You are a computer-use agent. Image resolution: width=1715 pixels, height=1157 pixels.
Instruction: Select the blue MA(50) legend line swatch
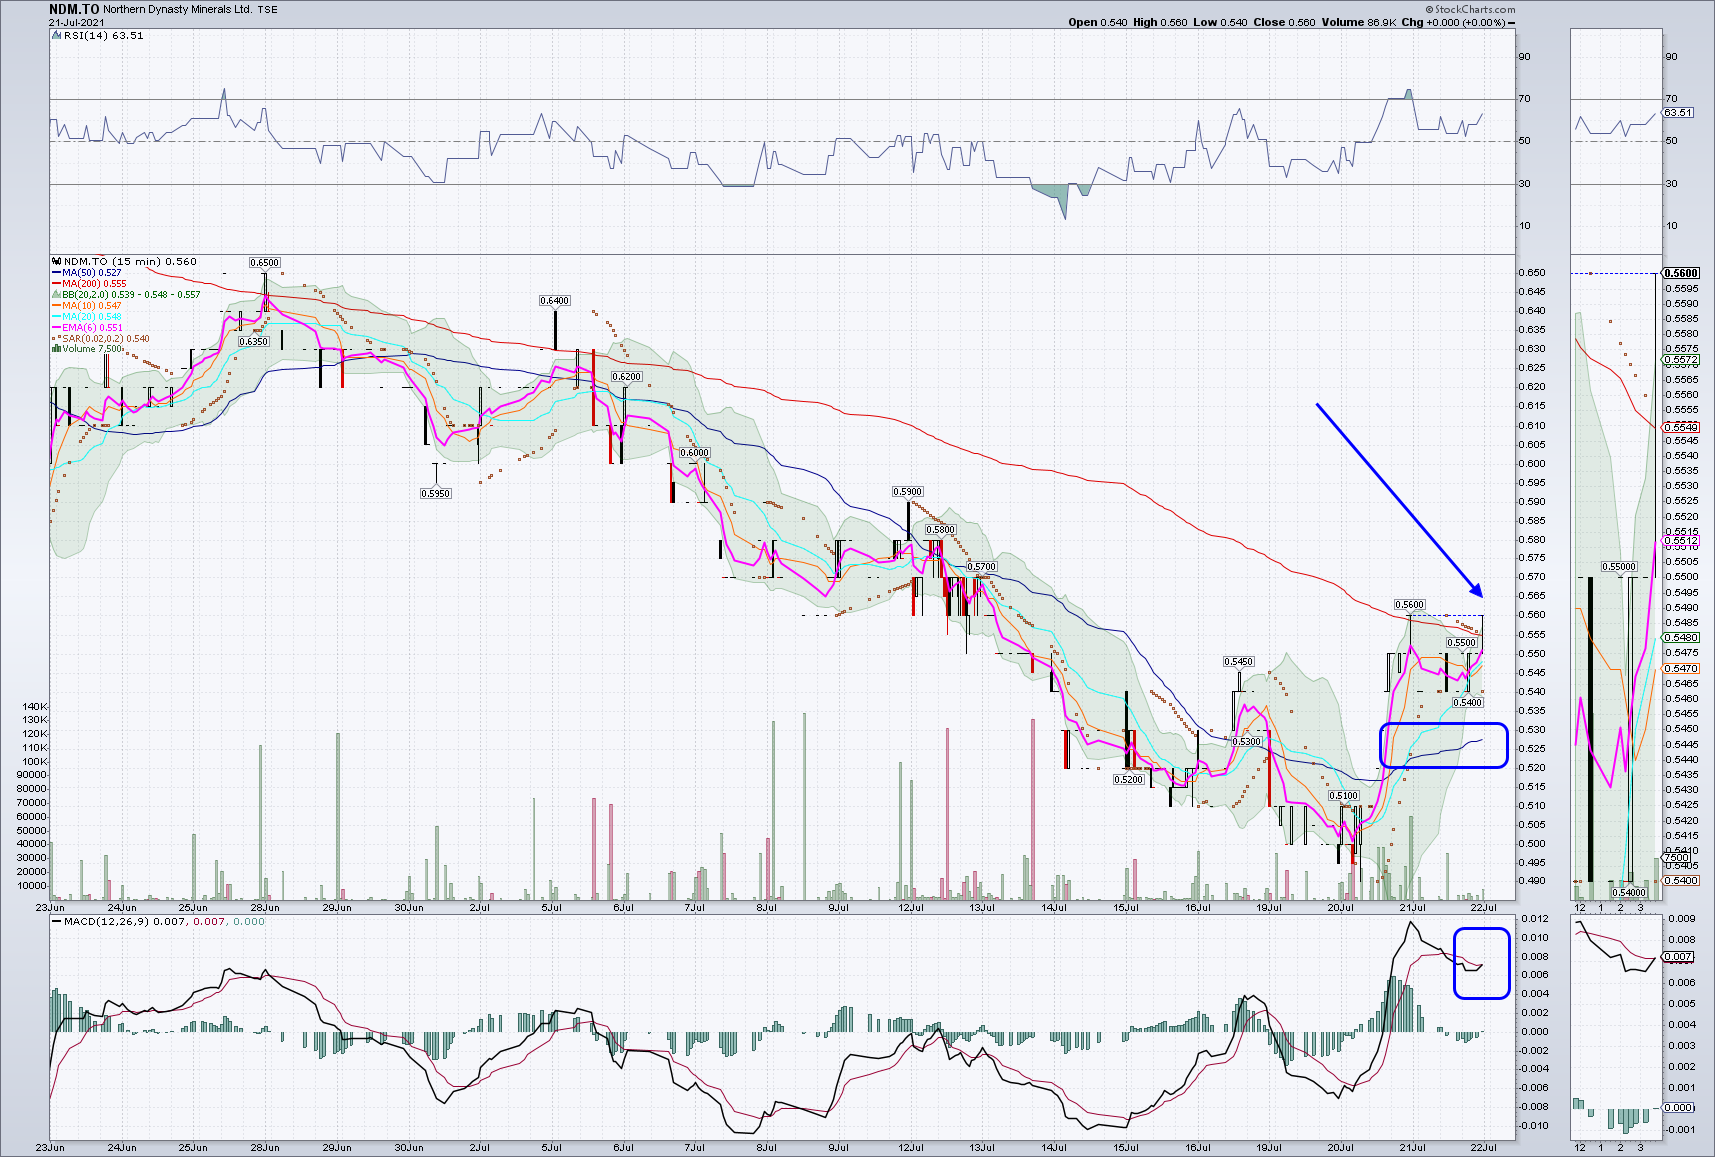coord(56,273)
